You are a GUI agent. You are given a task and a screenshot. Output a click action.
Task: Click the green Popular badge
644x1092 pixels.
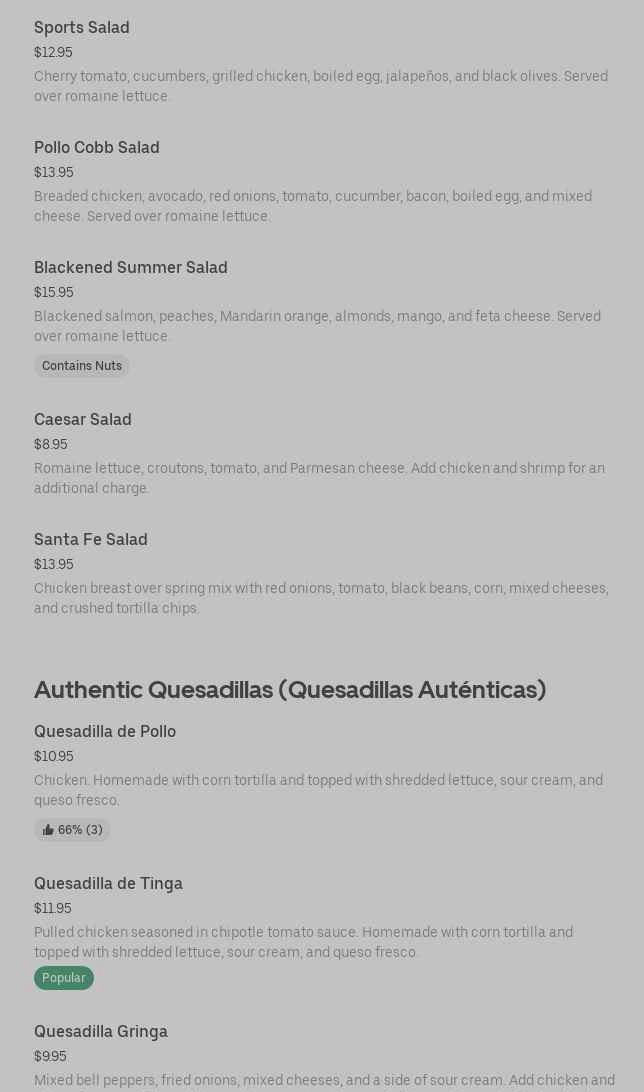pyautogui.click(x=64, y=978)
